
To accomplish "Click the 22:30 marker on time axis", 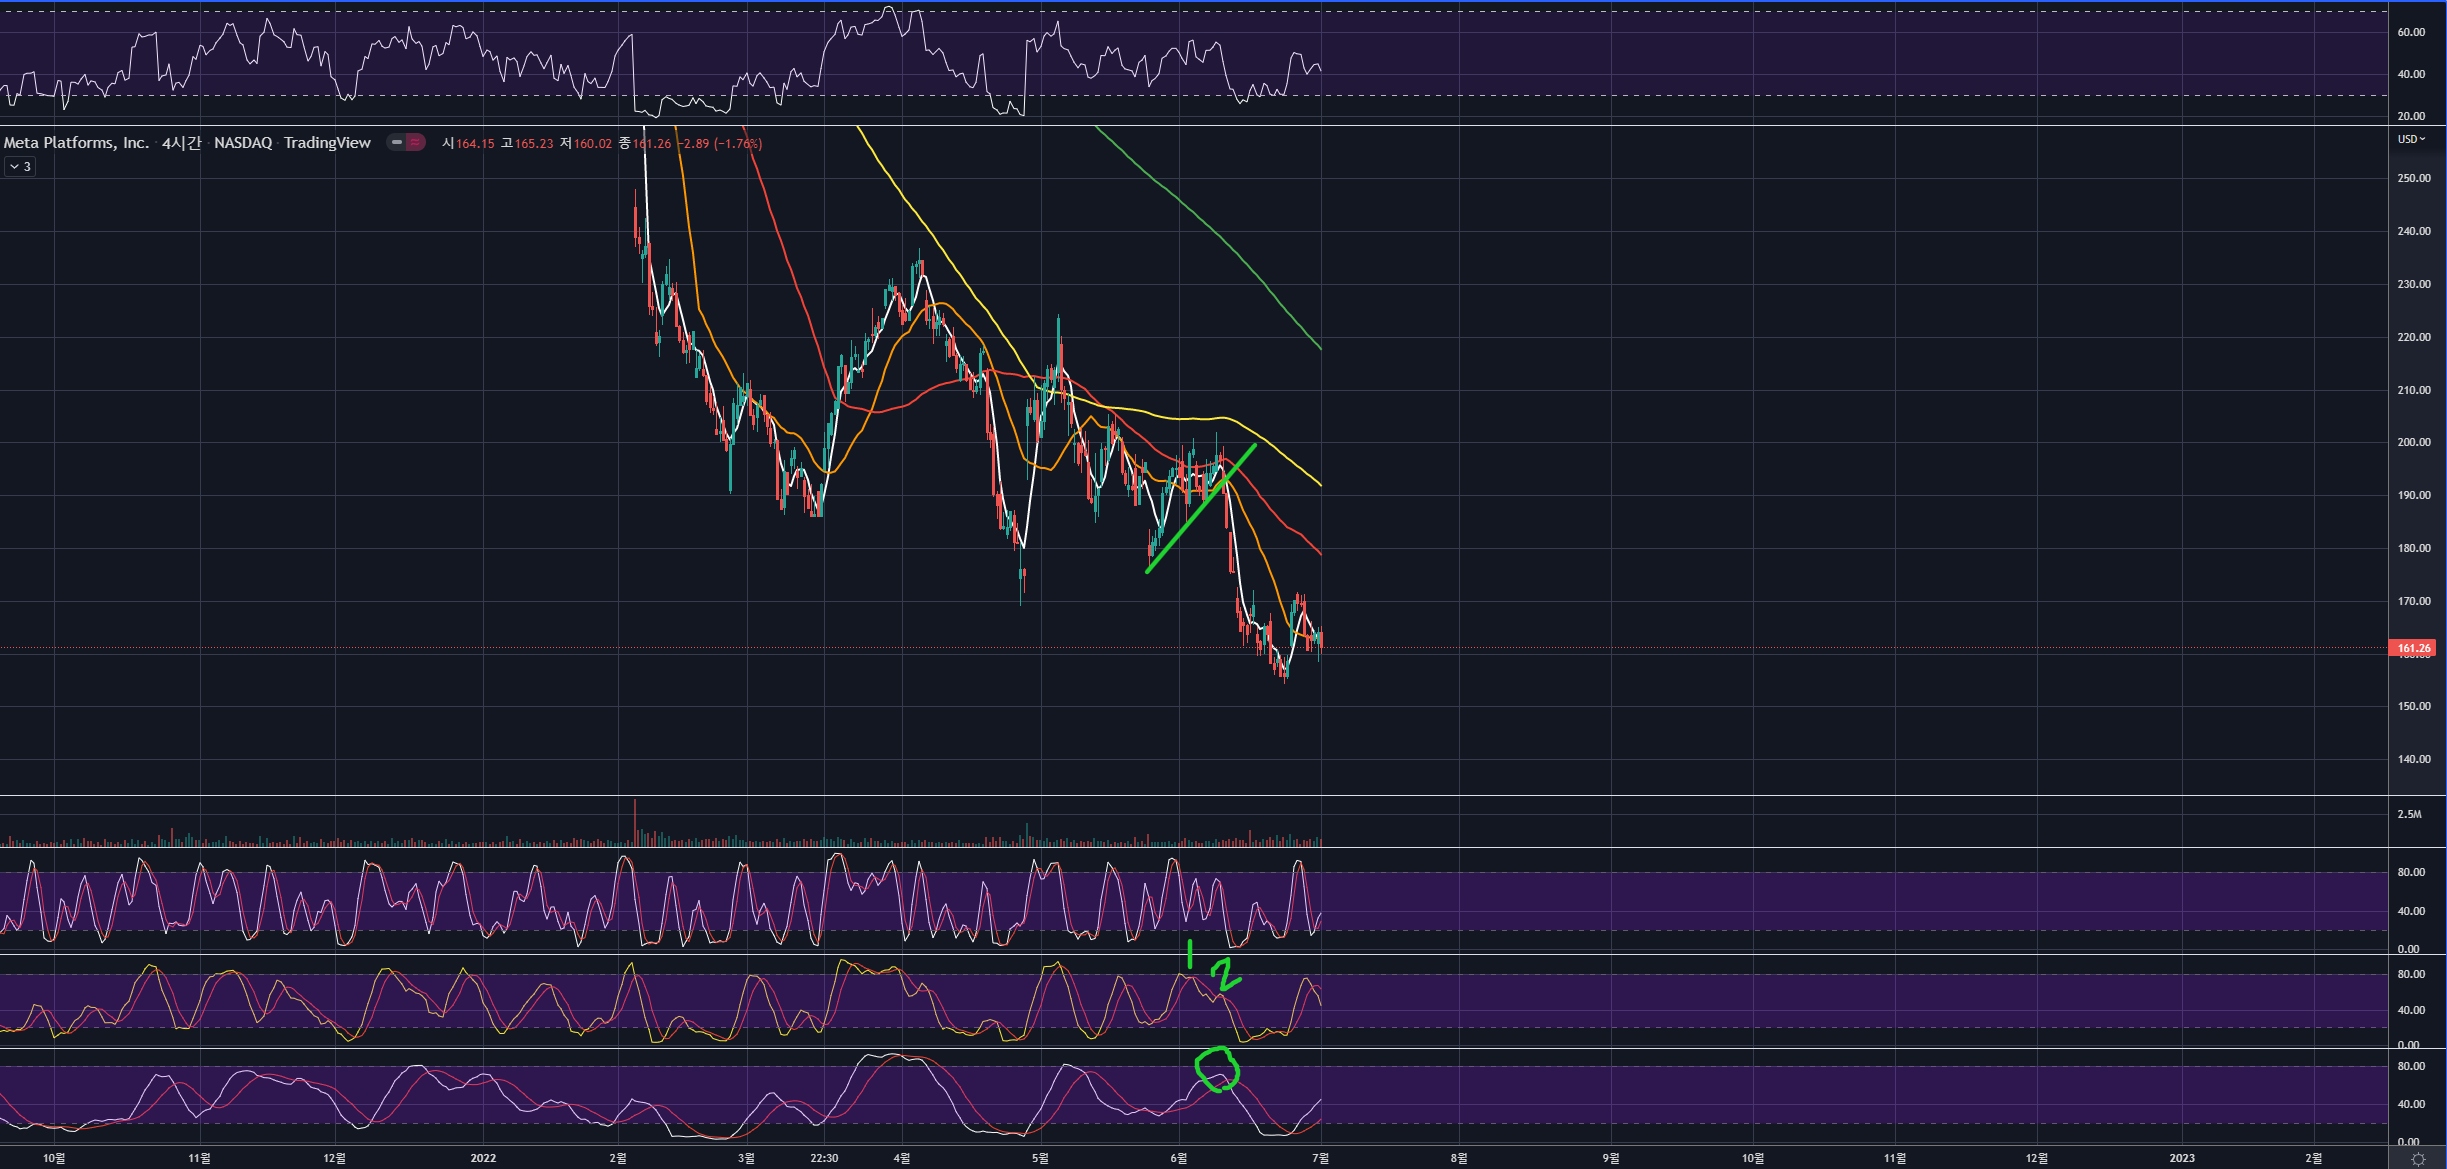I will pos(824,1158).
